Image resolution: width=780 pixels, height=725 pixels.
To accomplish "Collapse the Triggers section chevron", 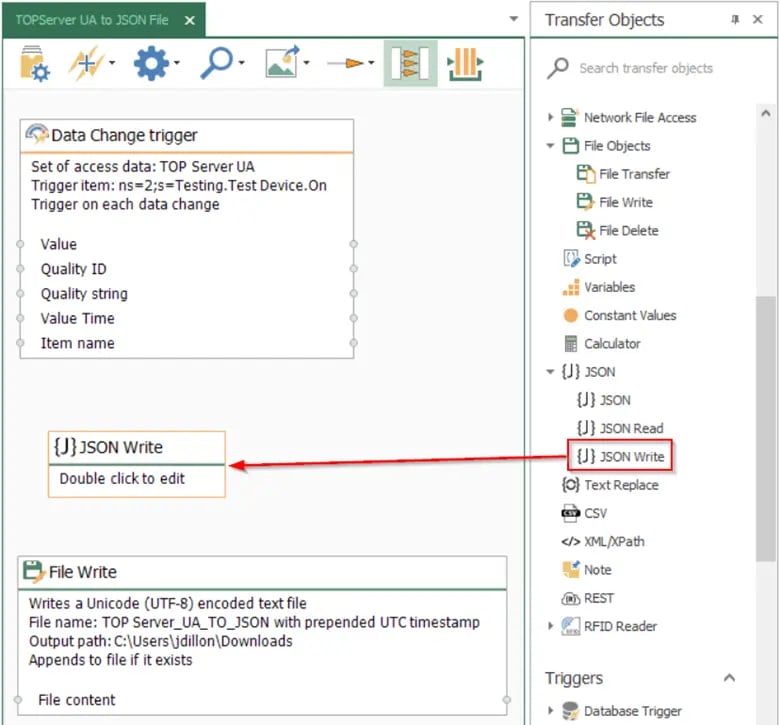I will tap(729, 678).
